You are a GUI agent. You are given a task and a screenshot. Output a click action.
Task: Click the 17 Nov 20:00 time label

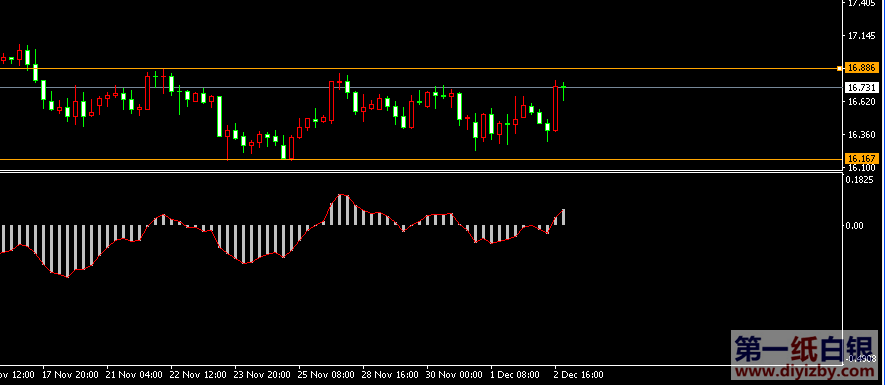(71, 375)
